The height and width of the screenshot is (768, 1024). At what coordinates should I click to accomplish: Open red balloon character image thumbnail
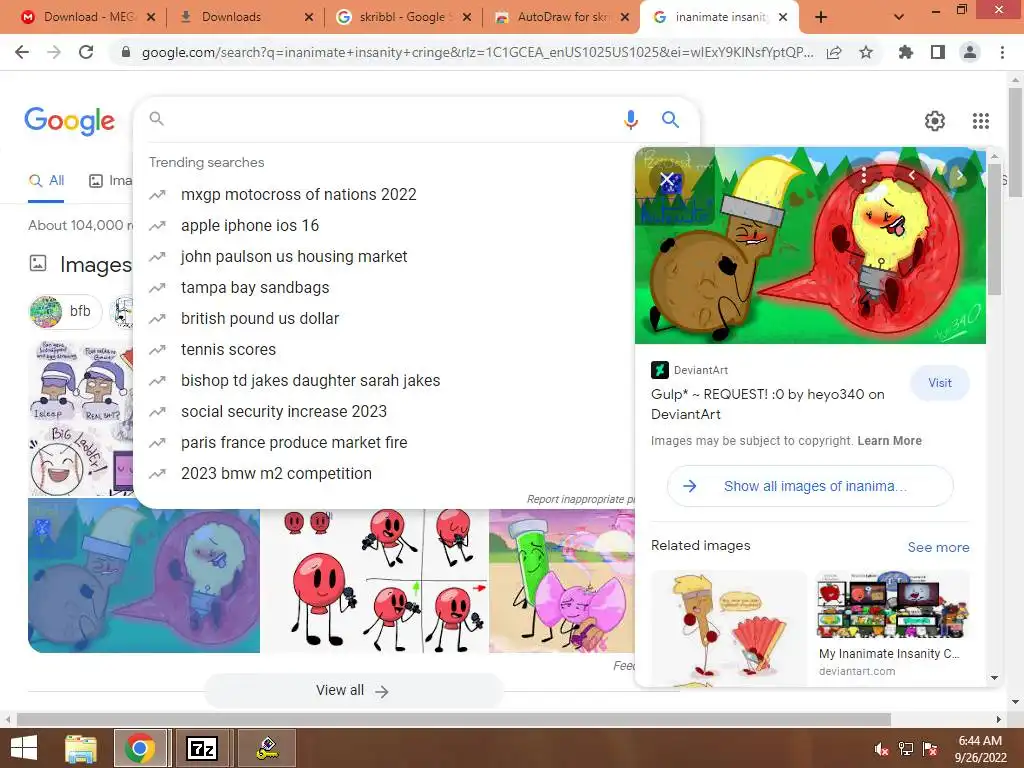[375, 581]
